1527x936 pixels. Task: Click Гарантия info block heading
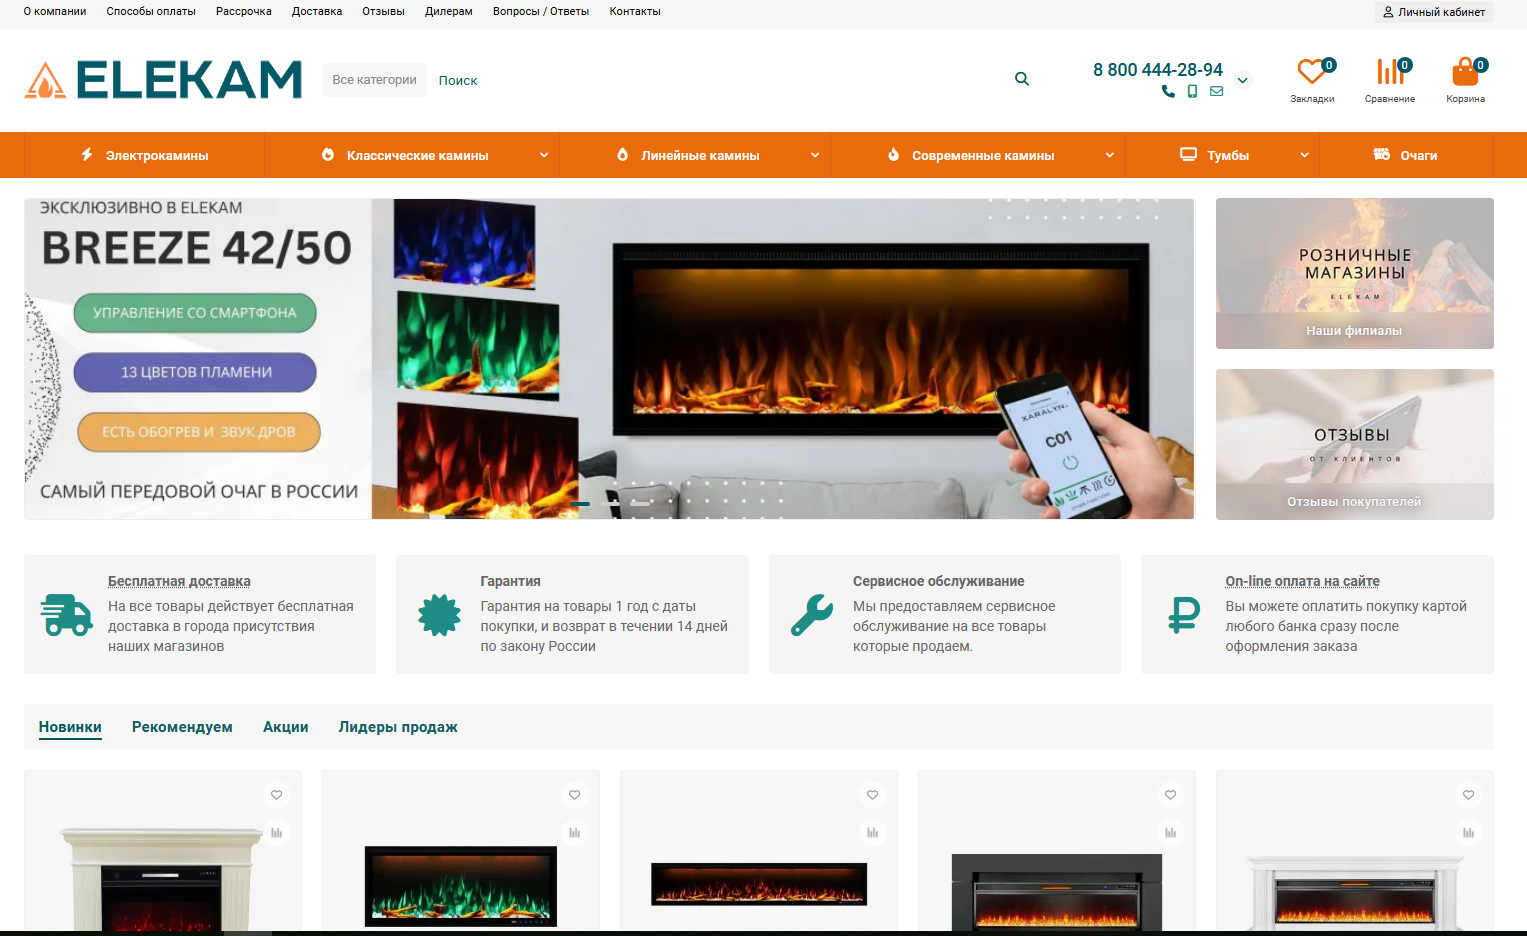510,581
